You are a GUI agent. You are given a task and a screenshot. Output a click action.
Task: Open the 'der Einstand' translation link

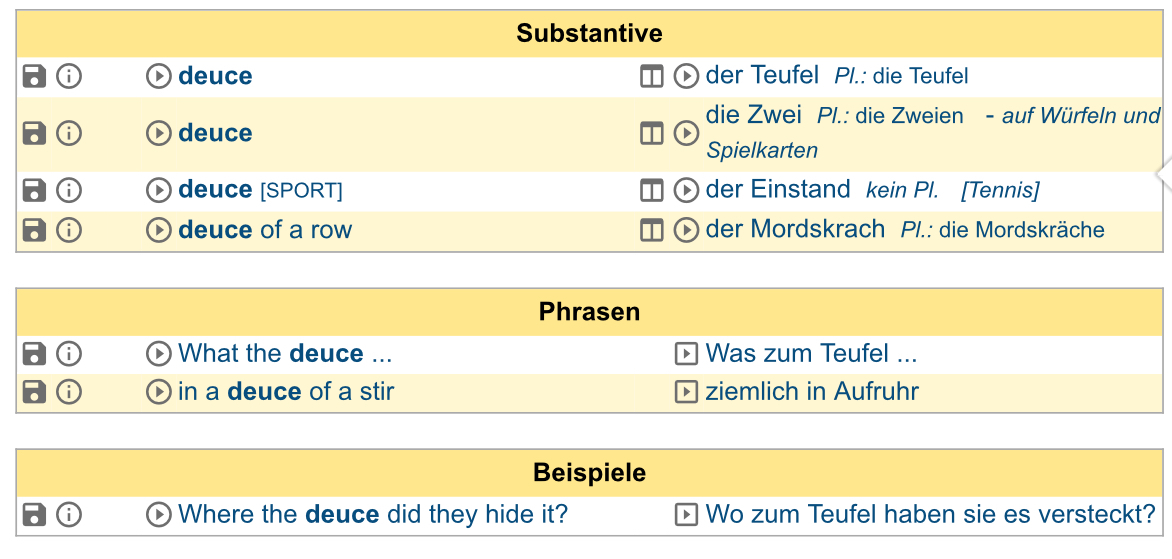(x=778, y=190)
